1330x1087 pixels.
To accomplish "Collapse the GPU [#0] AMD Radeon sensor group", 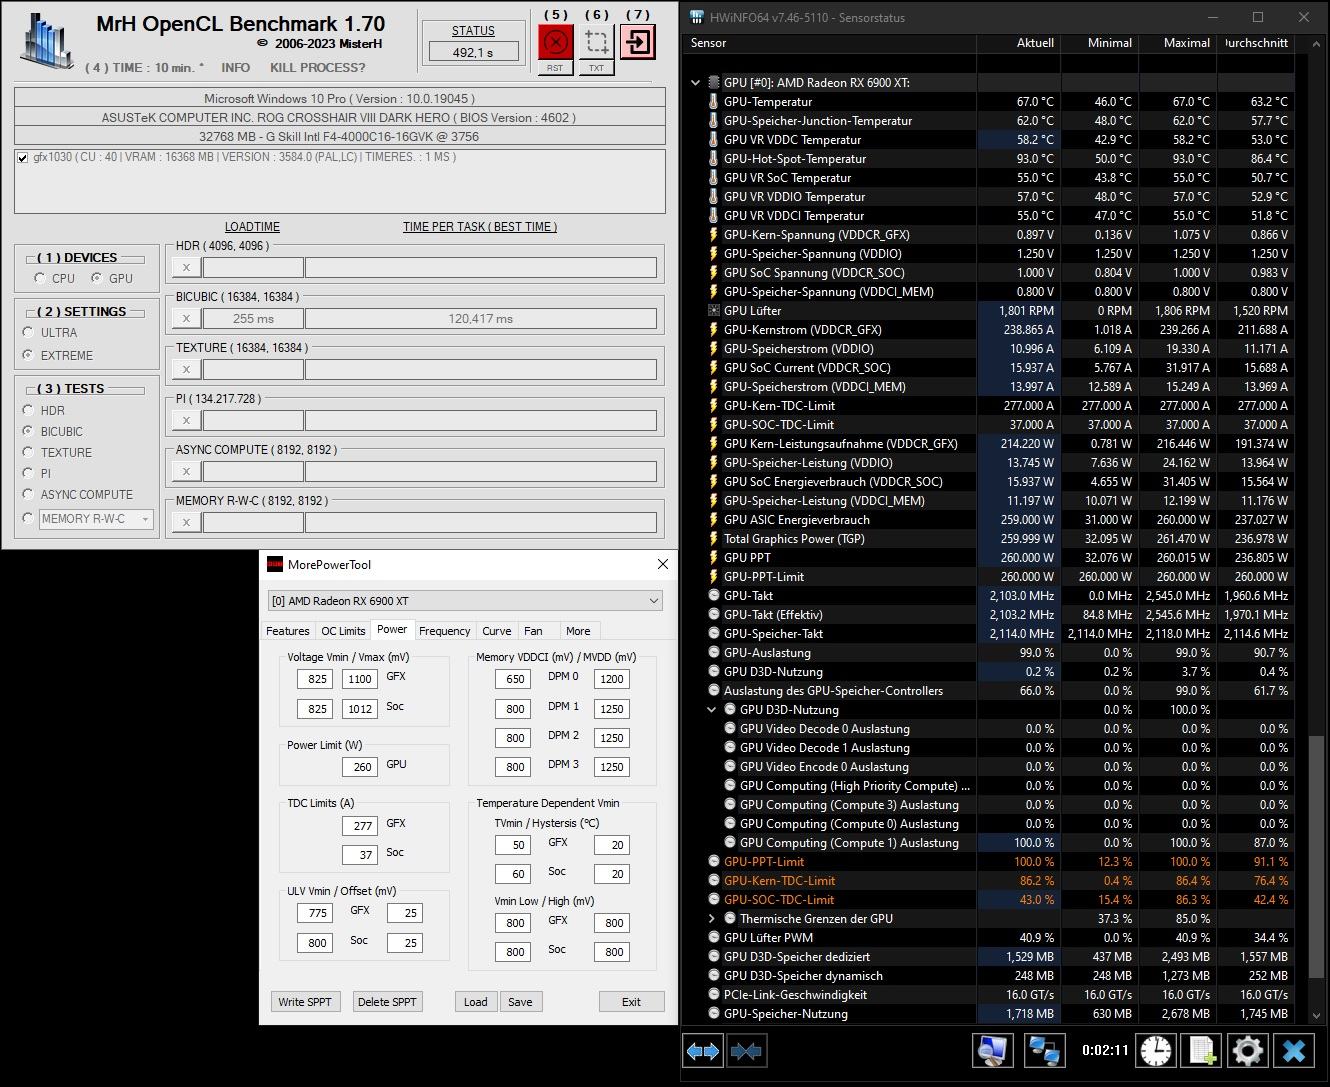I will pyautogui.click(x=696, y=83).
